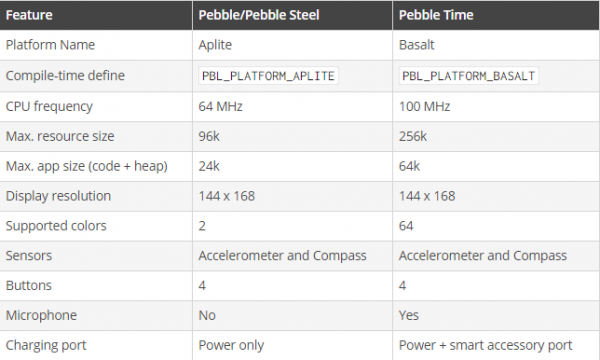Click the 24k app size value

(209, 166)
